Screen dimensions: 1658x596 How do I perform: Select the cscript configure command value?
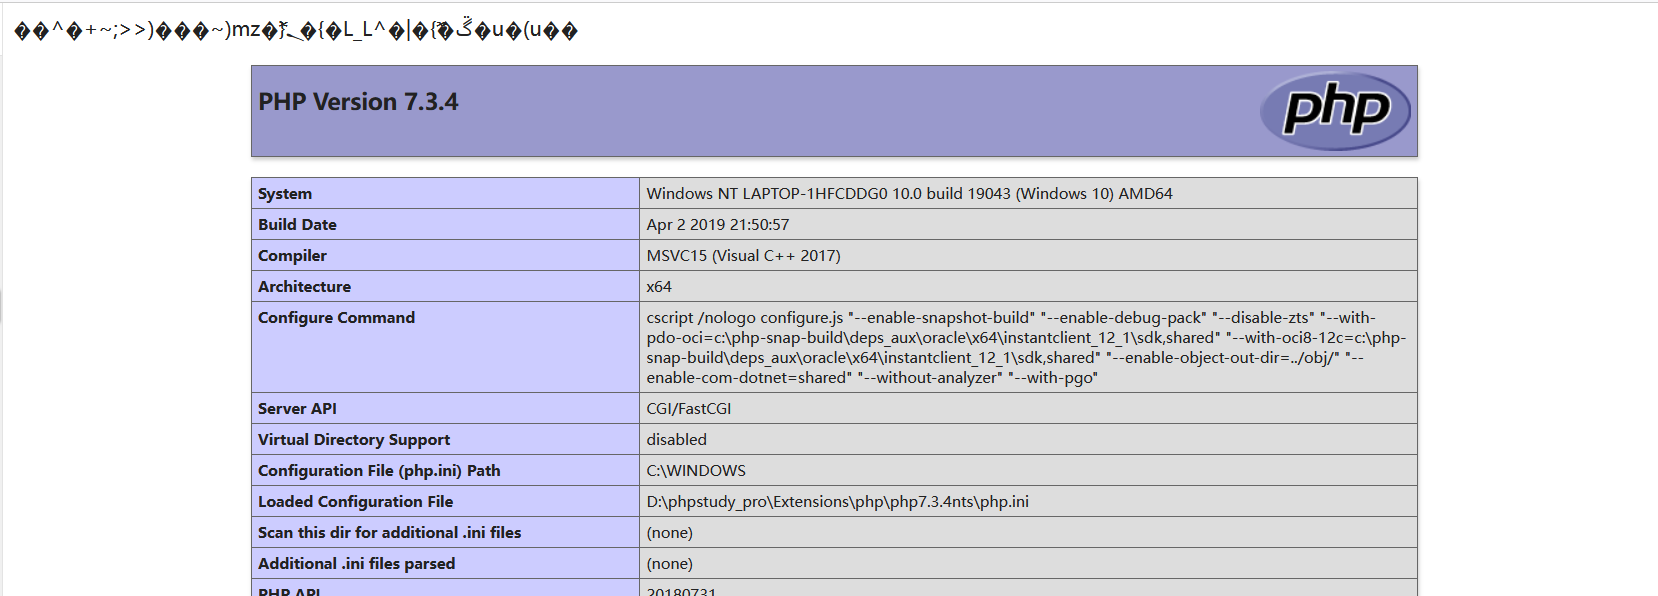(x=1026, y=348)
